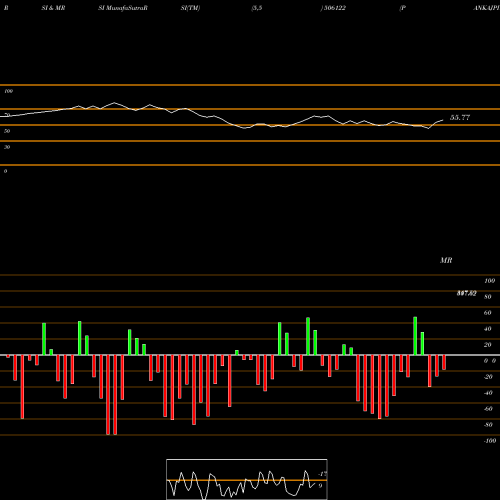This screenshot has height=500, width=500.
Task: Click the 0 level label on RSI chart
Action: click(5, 171)
